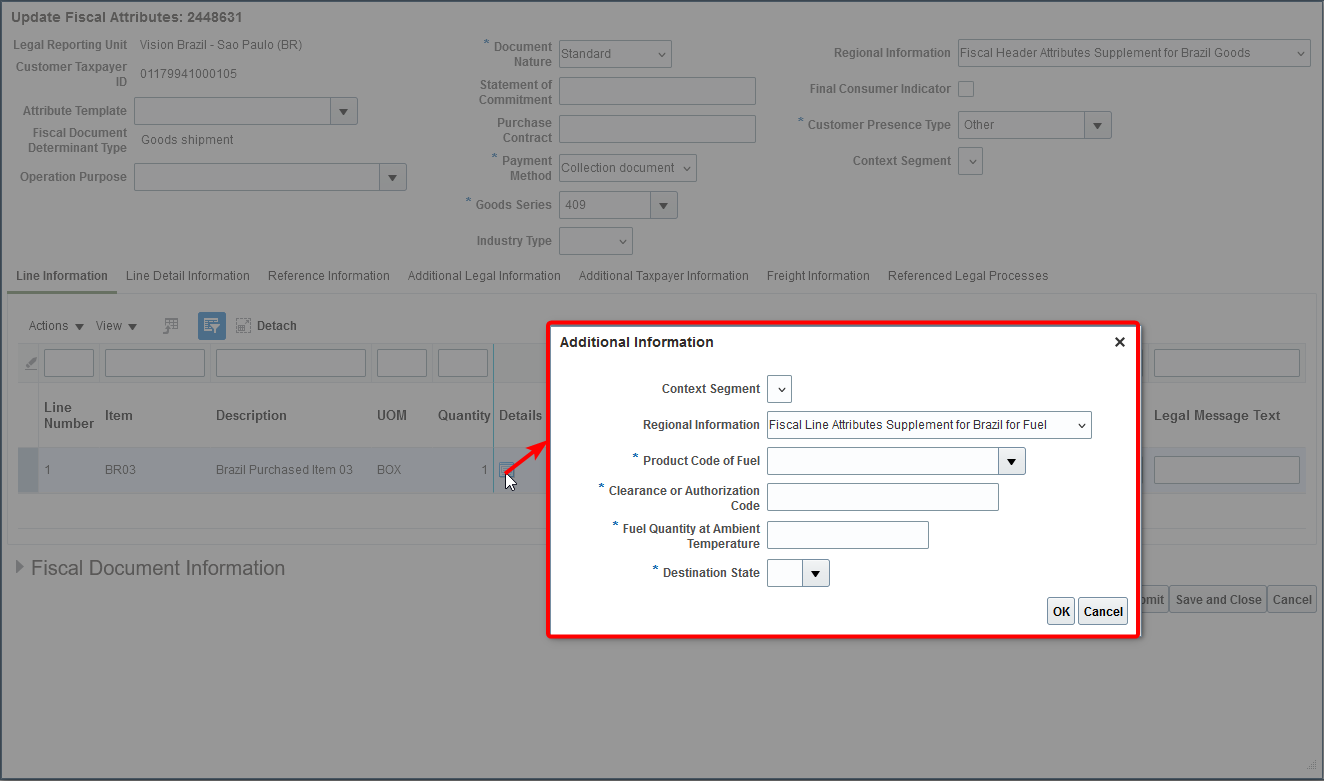Click the Legal Message Text field in row 1

(1227, 470)
